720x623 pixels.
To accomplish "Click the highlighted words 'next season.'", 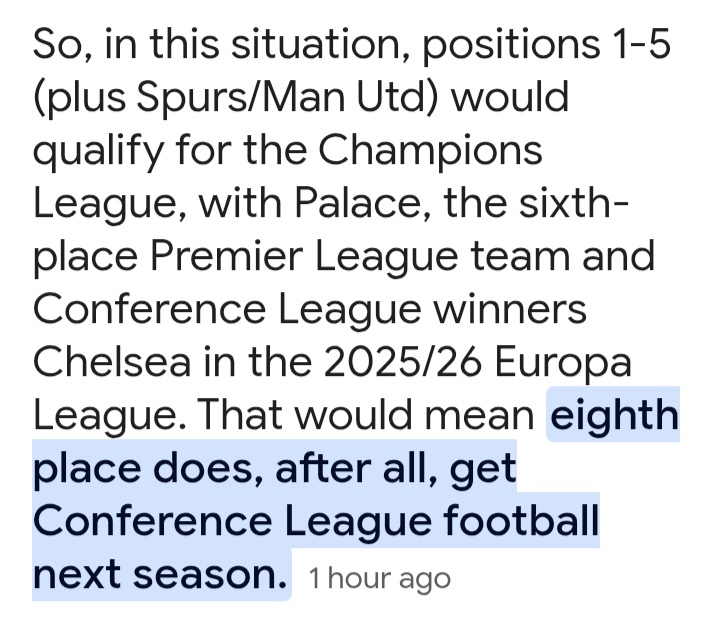I will pos(160,574).
